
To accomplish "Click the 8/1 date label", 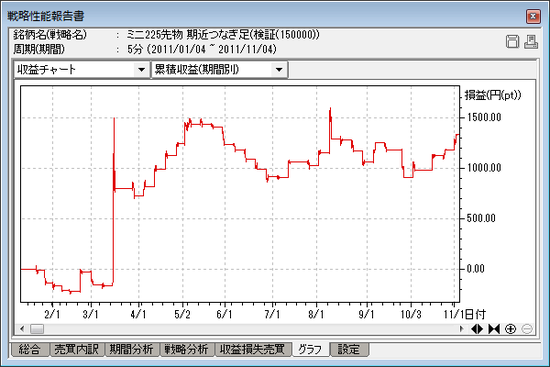I will pyautogui.click(x=316, y=314).
